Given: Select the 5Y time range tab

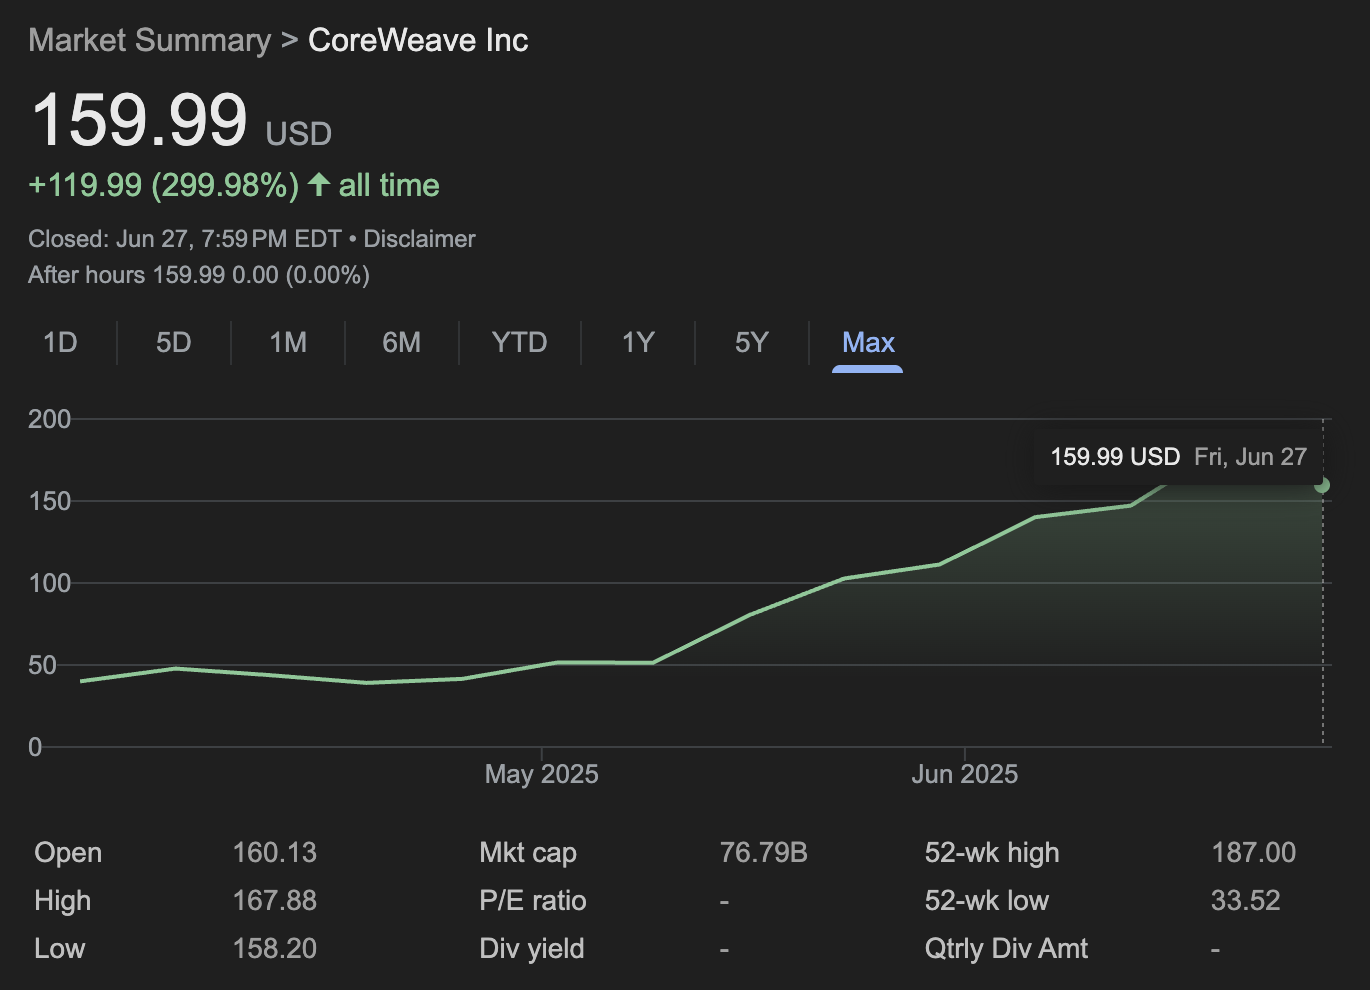Looking at the screenshot, I should click(x=751, y=343).
